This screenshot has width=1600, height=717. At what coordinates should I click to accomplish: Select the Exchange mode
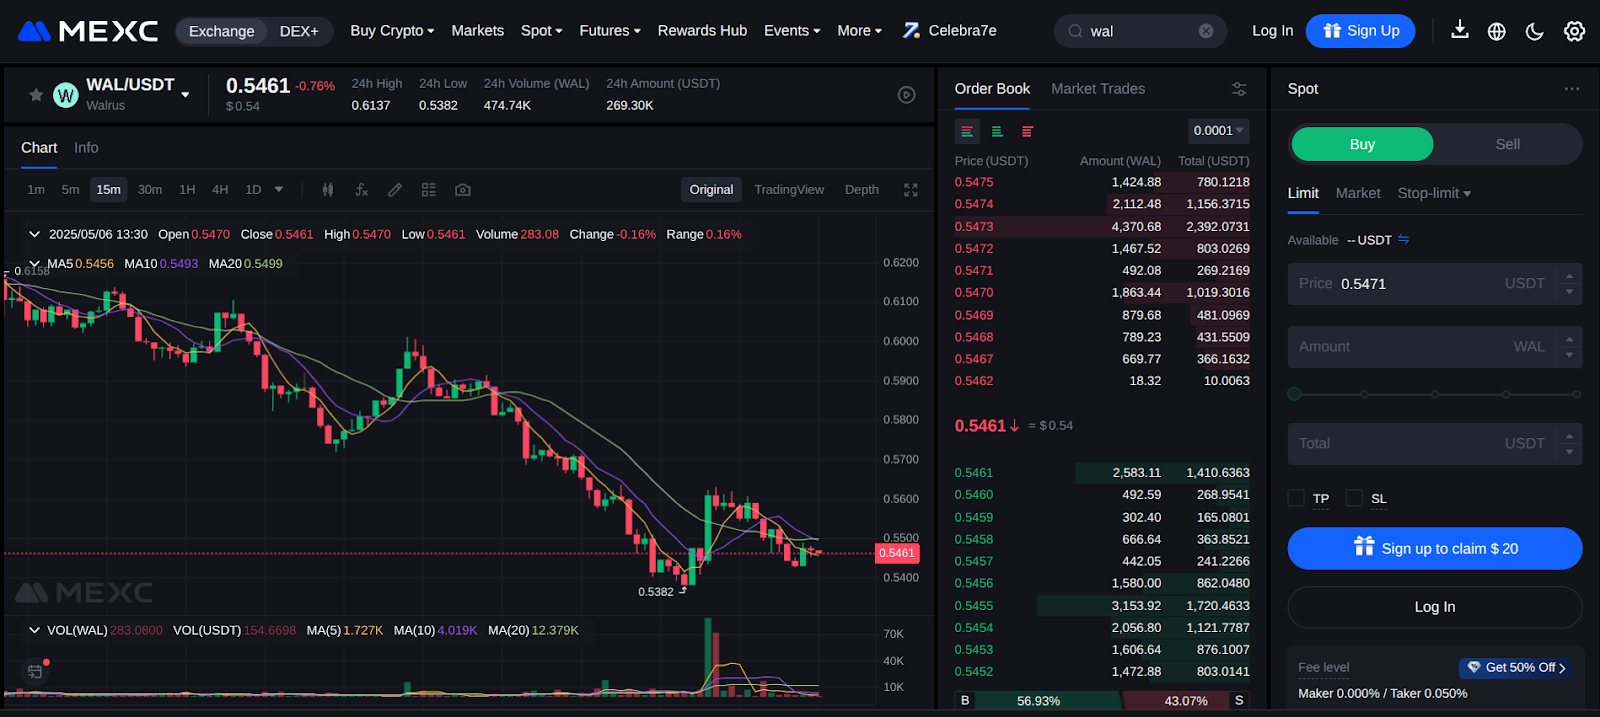(222, 31)
